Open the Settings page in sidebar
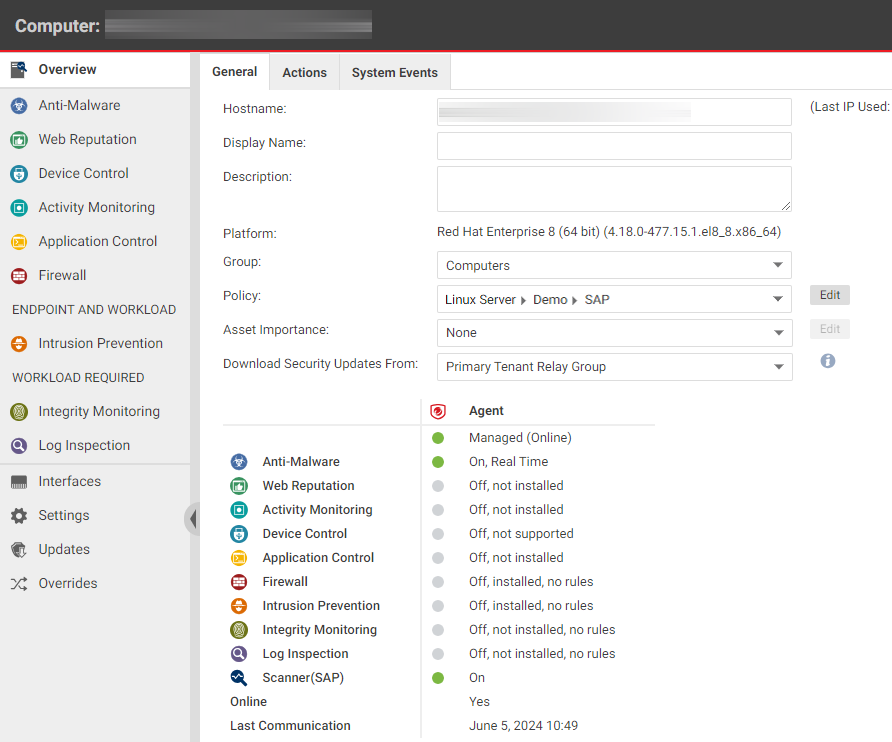The width and height of the screenshot is (892, 742). click(64, 515)
